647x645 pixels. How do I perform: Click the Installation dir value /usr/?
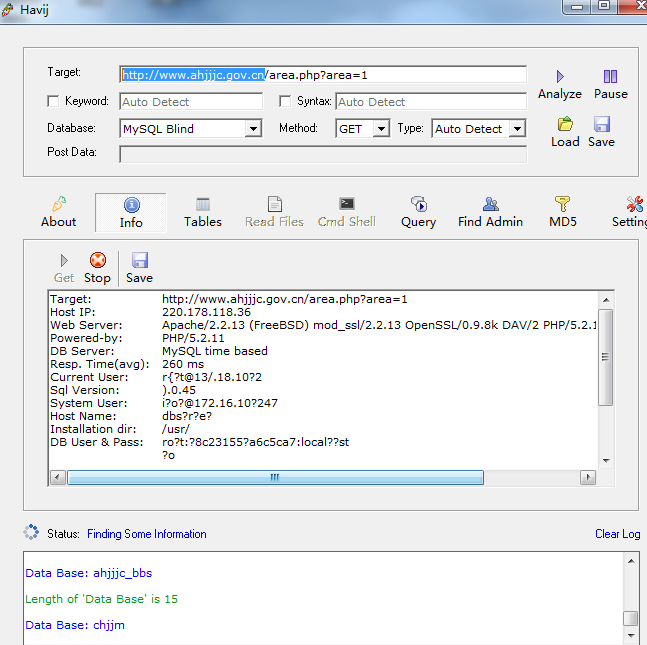(176, 429)
